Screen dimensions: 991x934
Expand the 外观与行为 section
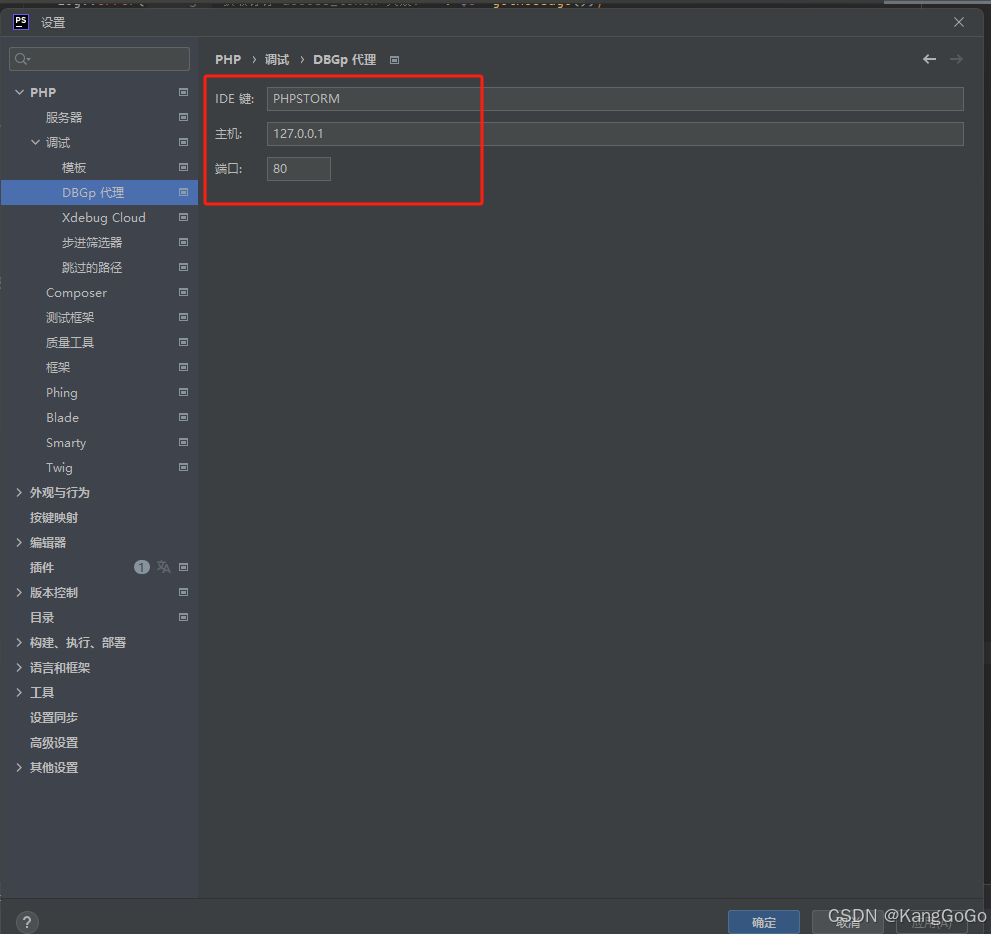pos(19,492)
